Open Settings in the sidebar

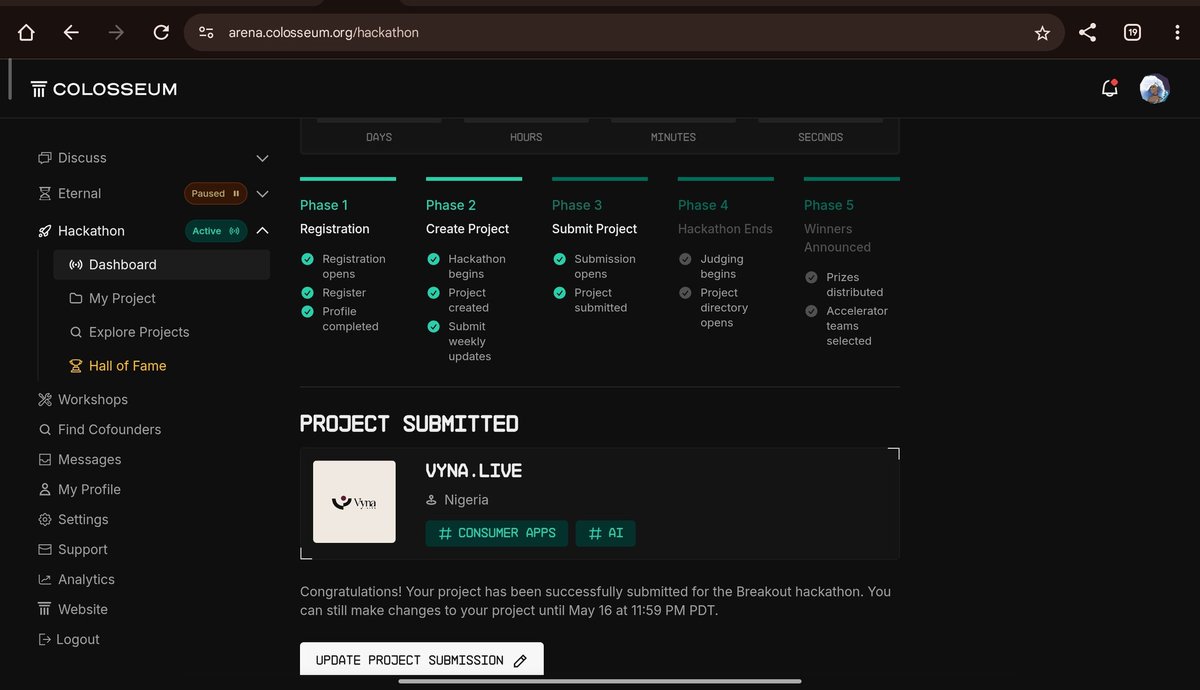click(x=83, y=519)
